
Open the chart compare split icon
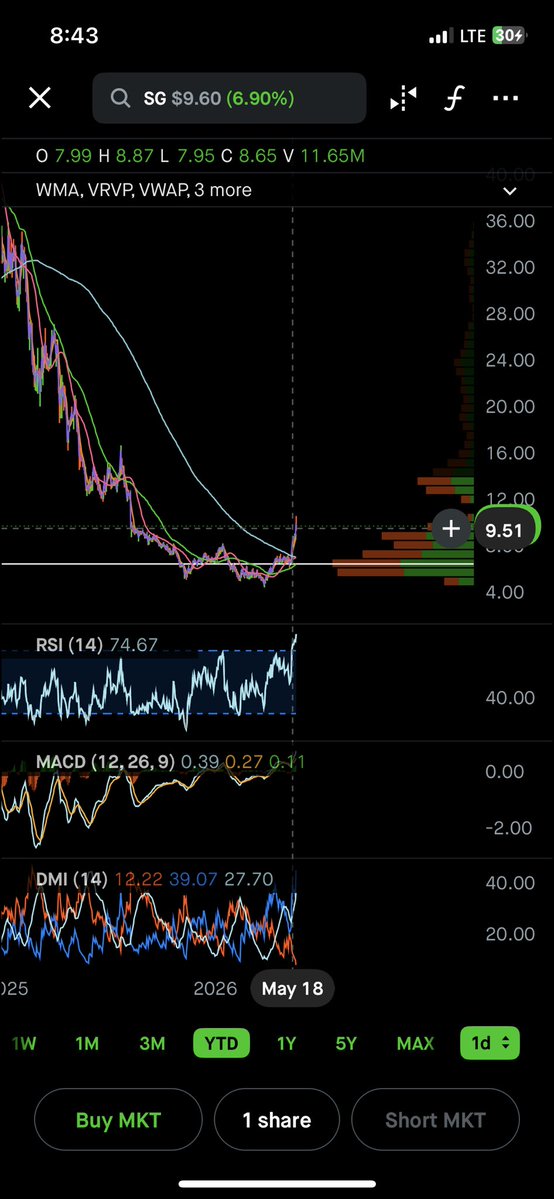(403, 98)
